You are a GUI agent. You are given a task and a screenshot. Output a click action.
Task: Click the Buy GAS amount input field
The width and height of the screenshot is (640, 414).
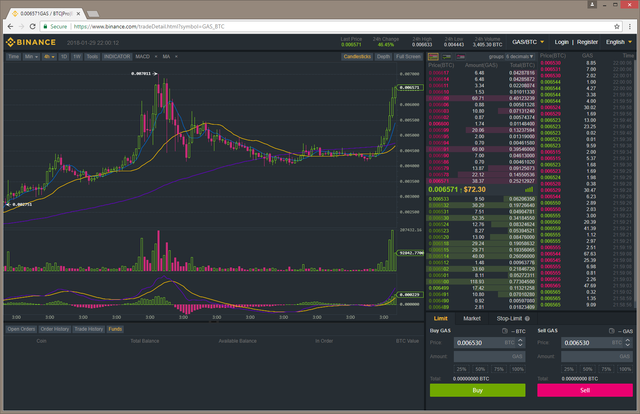click(x=489, y=356)
